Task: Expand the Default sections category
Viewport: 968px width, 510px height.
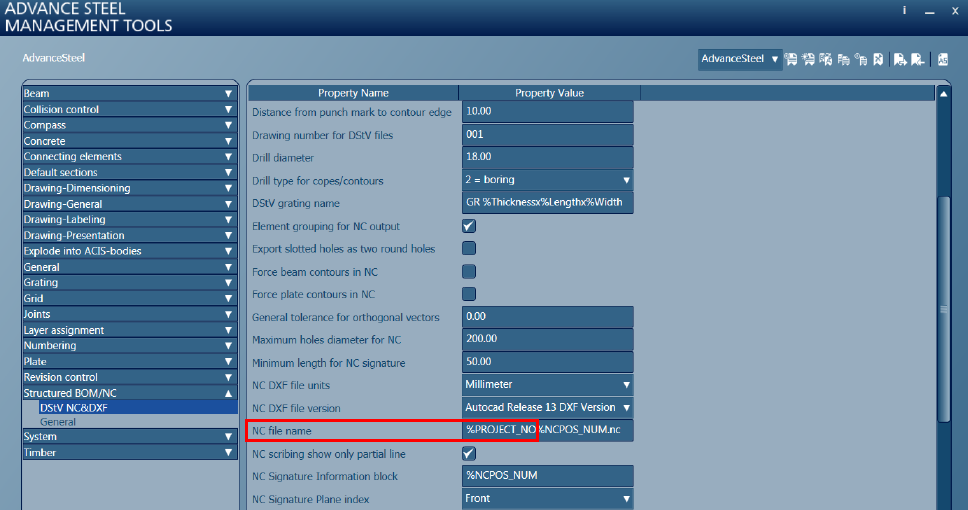Action: [x=130, y=172]
